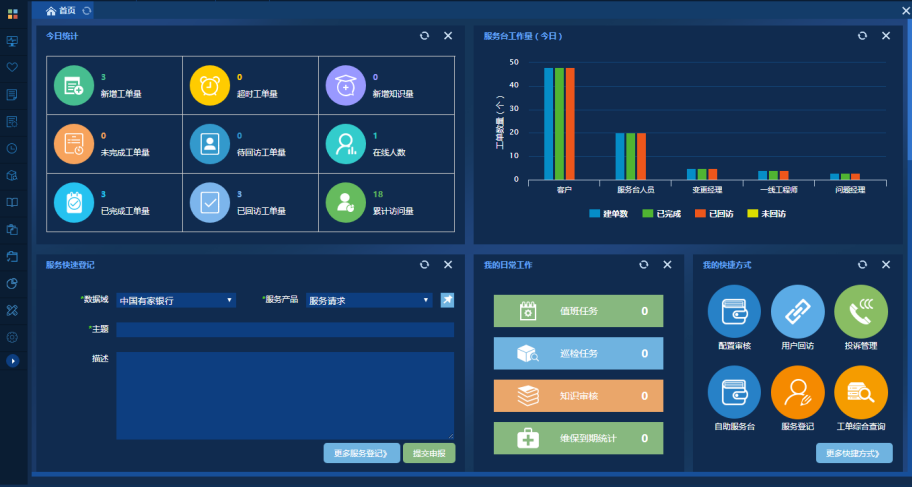Open the 值班任务 task bar
Screen dimensions: 912x487
pyautogui.click(x=578, y=311)
